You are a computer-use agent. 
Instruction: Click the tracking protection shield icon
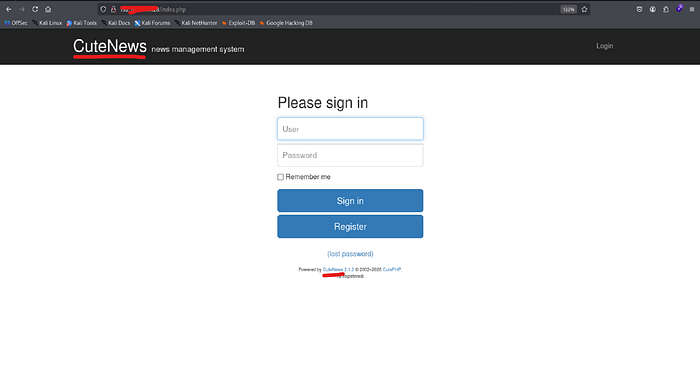pyautogui.click(x=103, y=9)
